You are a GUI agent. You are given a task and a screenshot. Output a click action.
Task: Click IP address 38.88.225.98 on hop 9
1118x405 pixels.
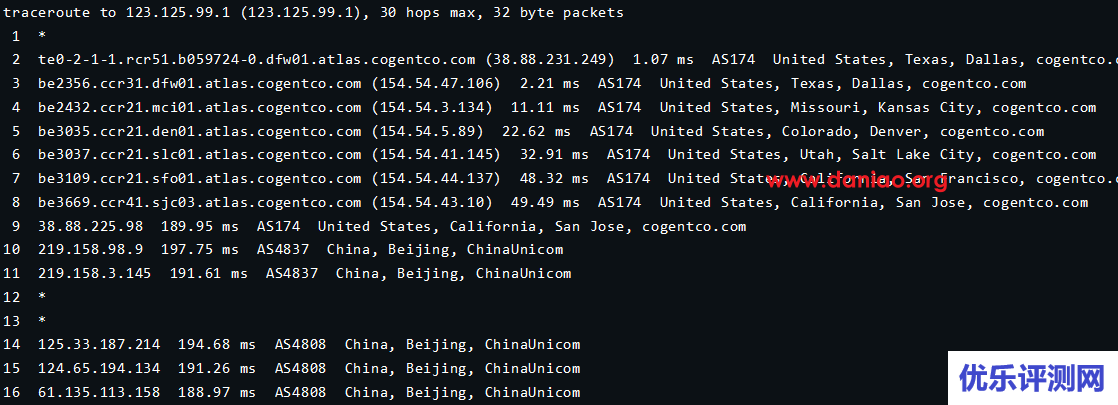[90, 227]
